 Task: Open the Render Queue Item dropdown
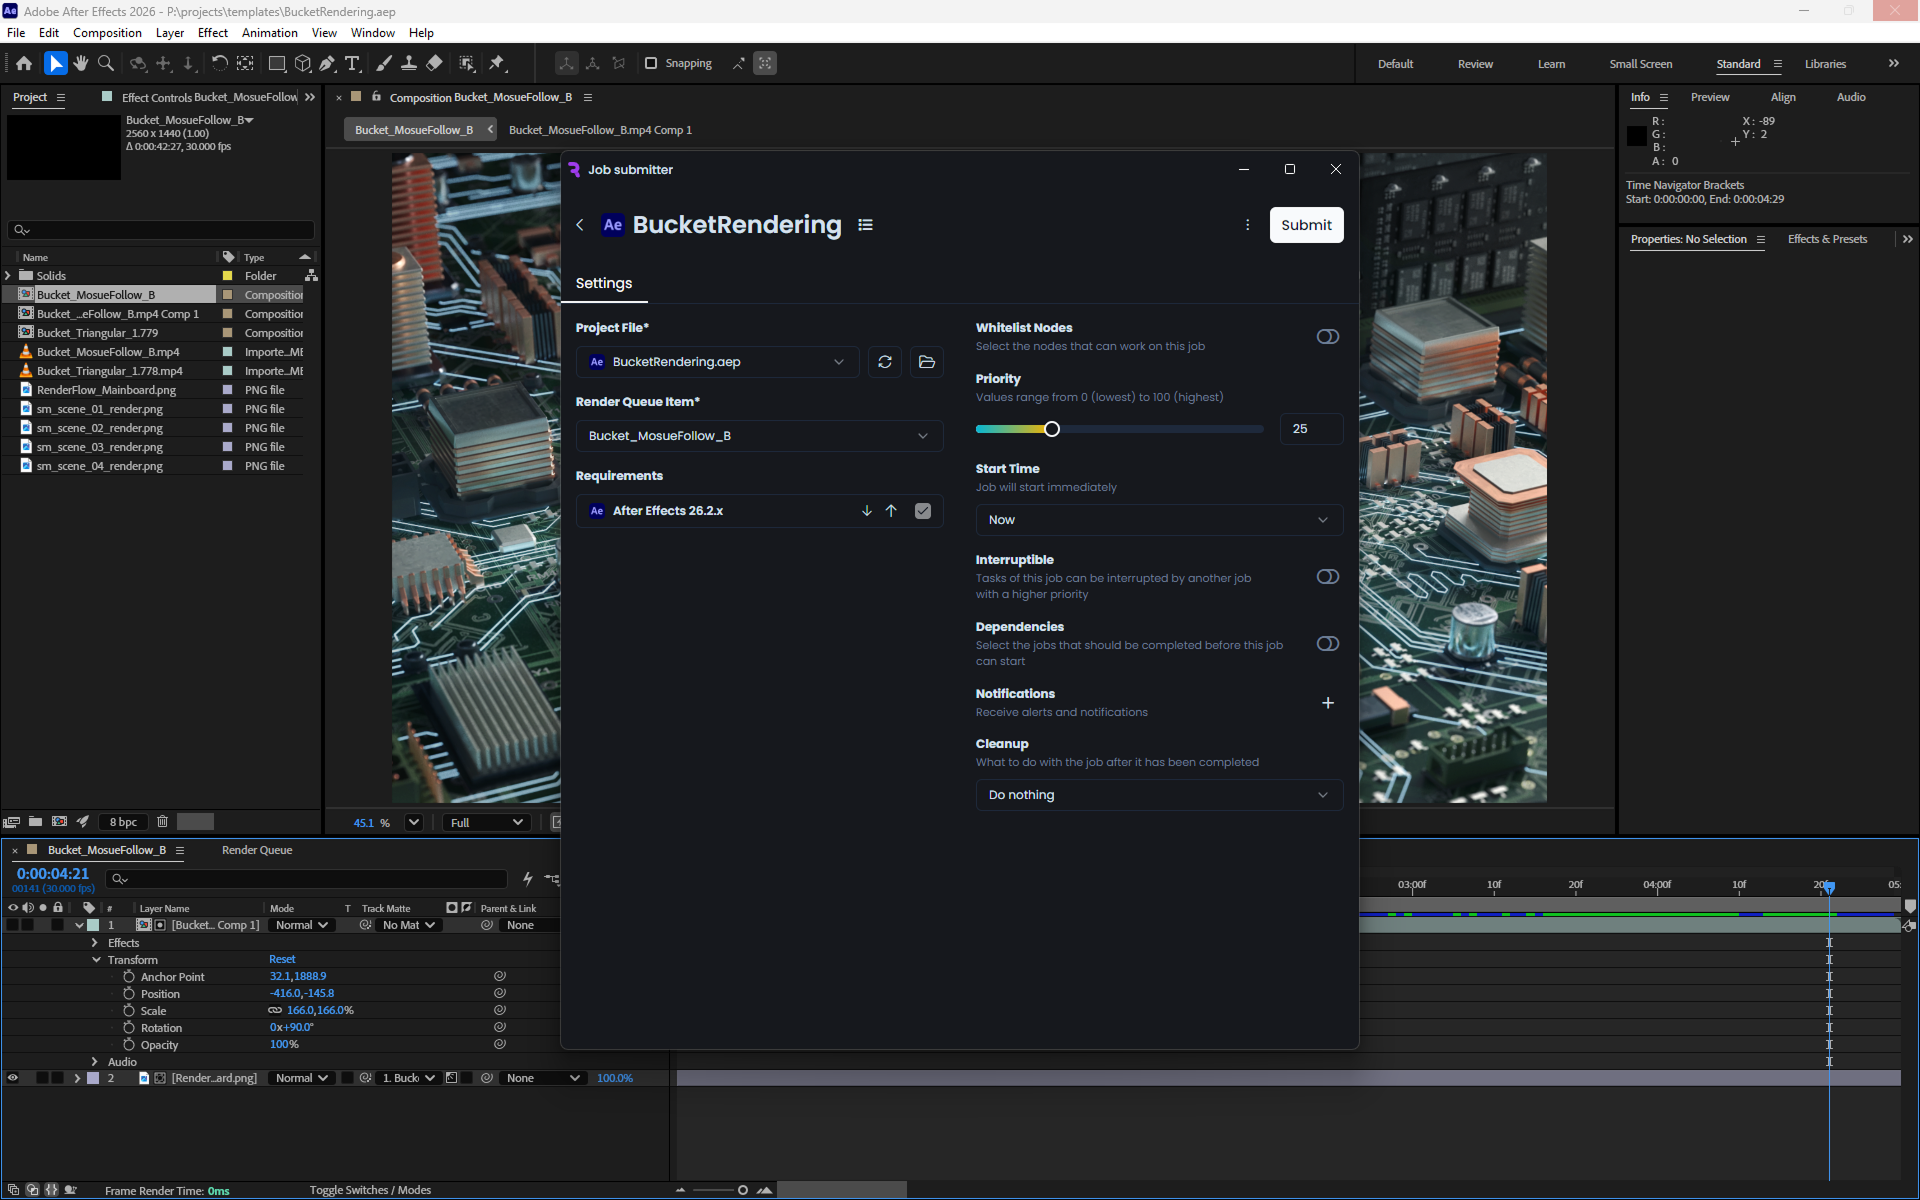759,436
